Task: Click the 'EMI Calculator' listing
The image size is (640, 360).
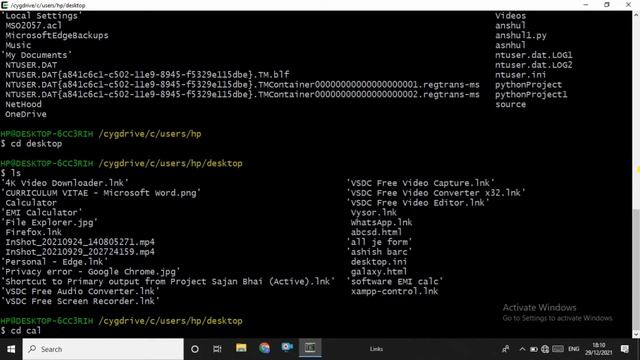Action: point(42,212)
